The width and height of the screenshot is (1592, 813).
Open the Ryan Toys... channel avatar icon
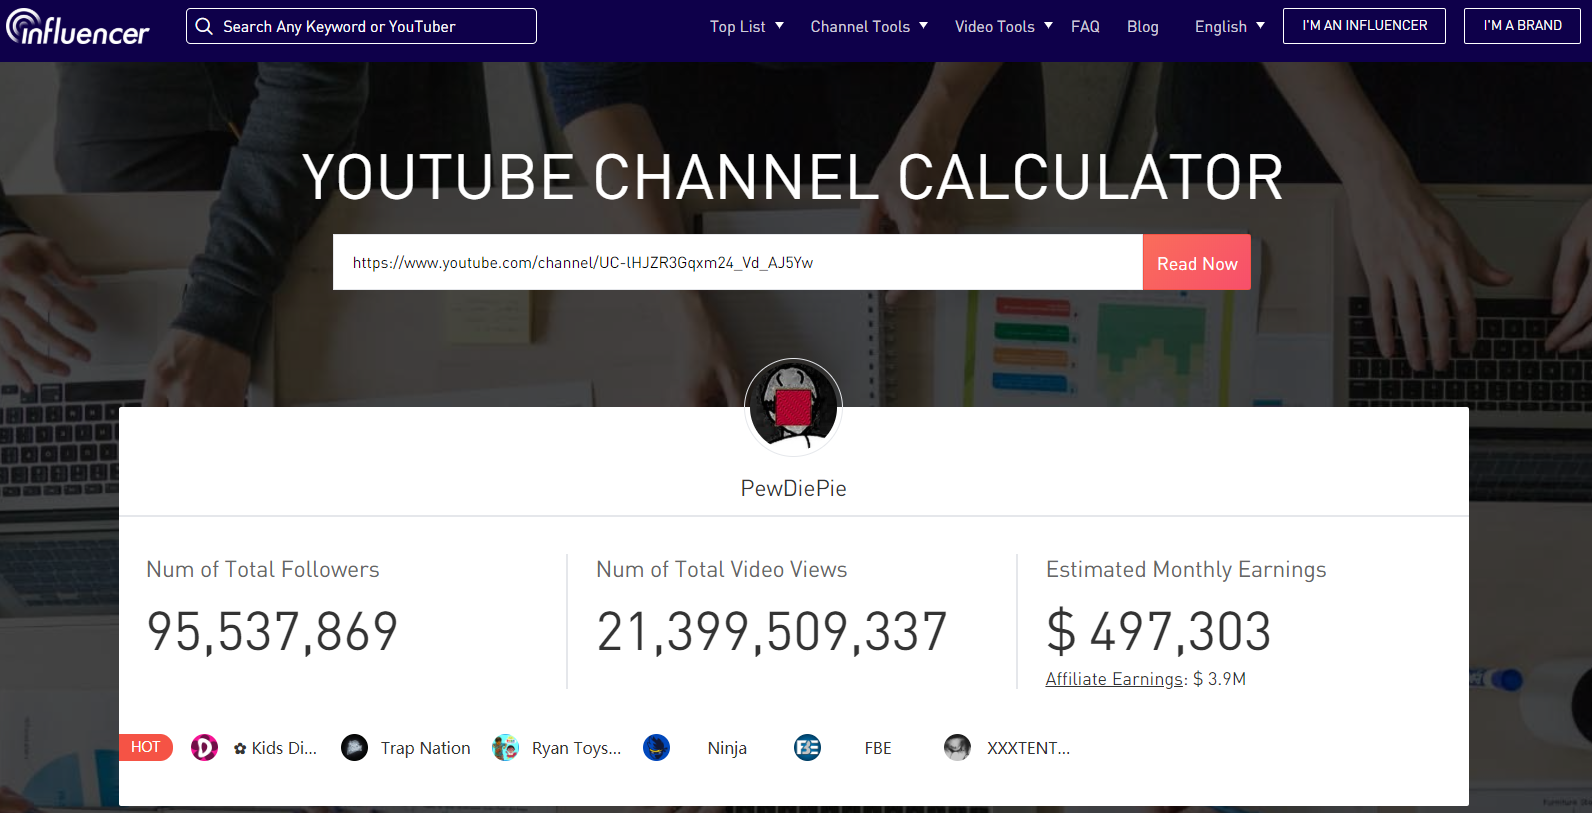[505, 747]
